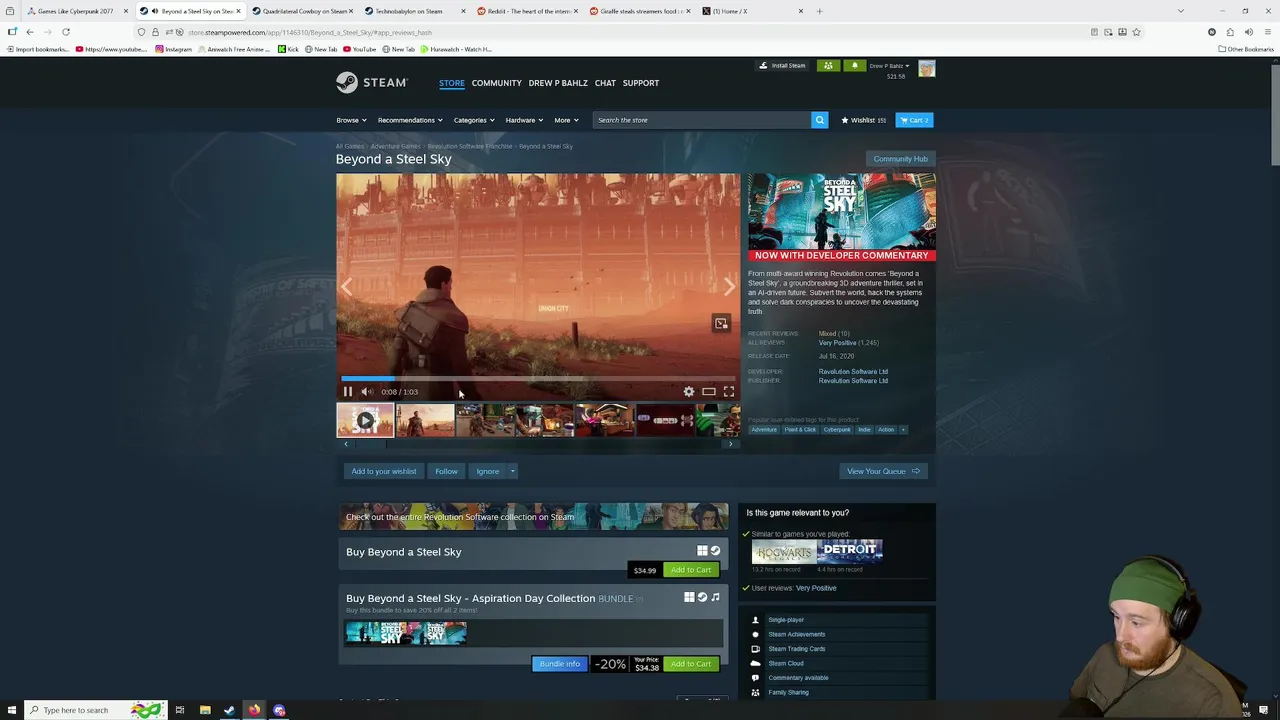Open the green notifications bell
This screenshot has width=1280, height=720.
tap(854, 66)
